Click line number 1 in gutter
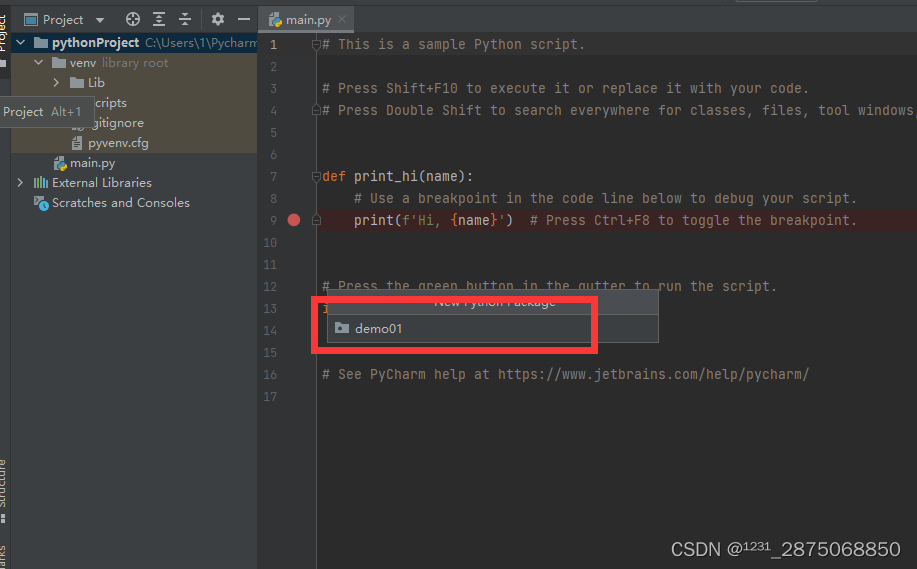 [273, 44]
